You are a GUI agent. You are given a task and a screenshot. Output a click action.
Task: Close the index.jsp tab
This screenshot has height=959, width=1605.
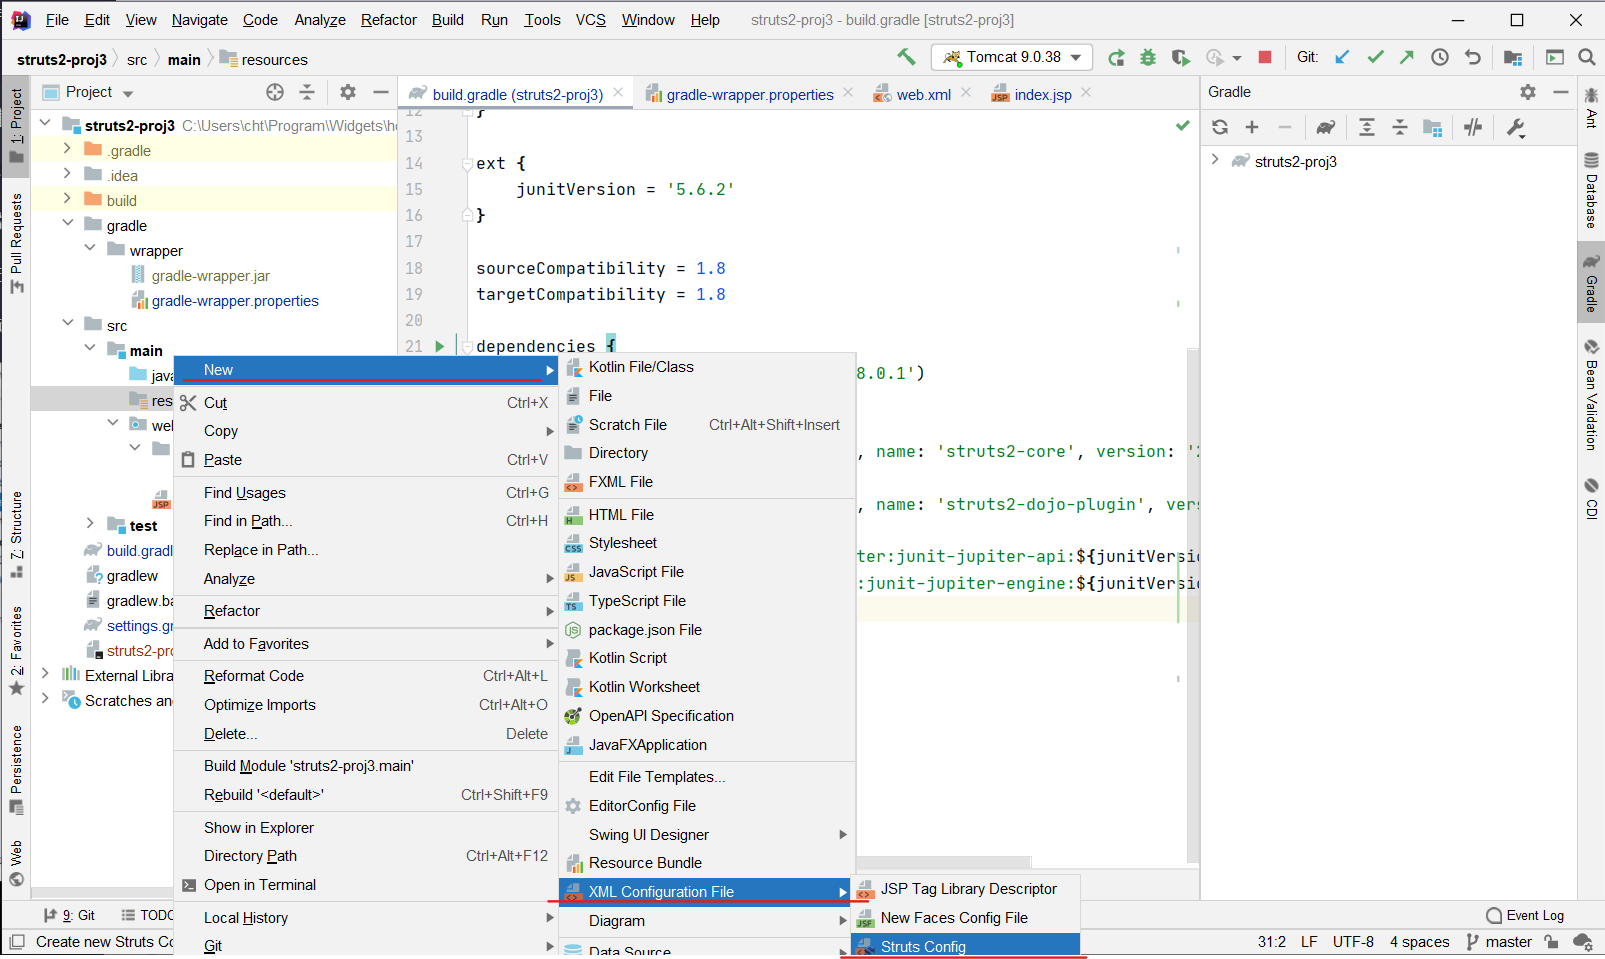1086,93
